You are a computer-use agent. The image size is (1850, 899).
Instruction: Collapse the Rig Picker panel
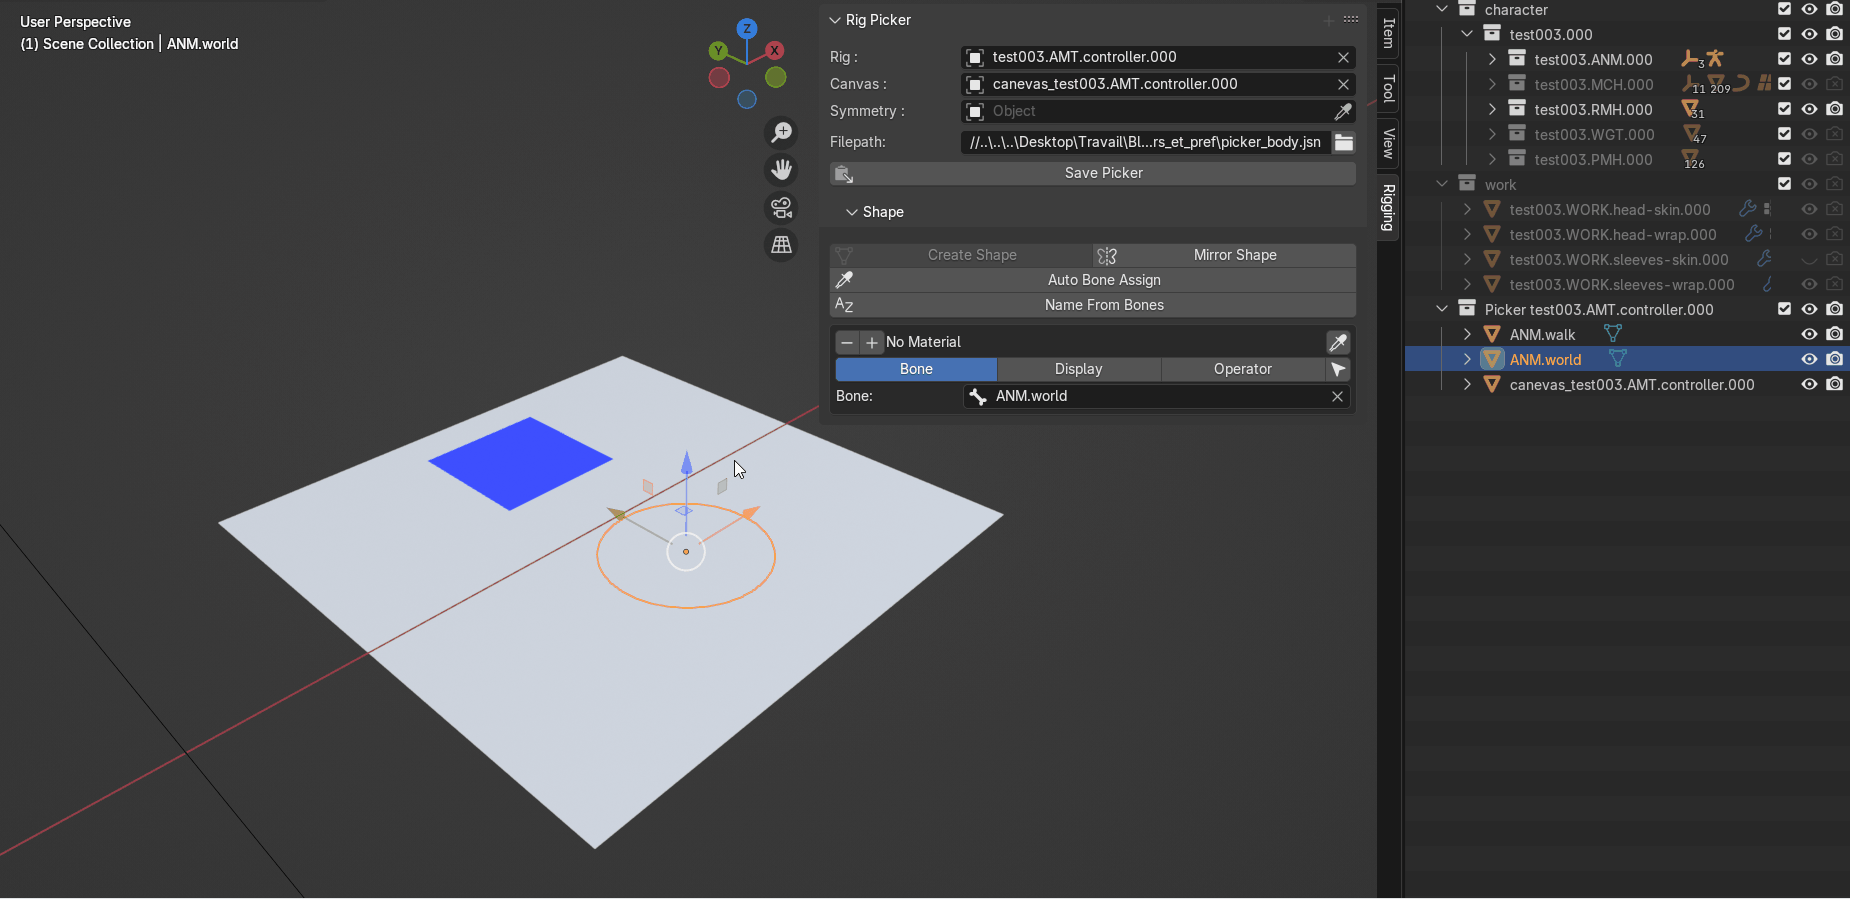click(x=835, y=20)
